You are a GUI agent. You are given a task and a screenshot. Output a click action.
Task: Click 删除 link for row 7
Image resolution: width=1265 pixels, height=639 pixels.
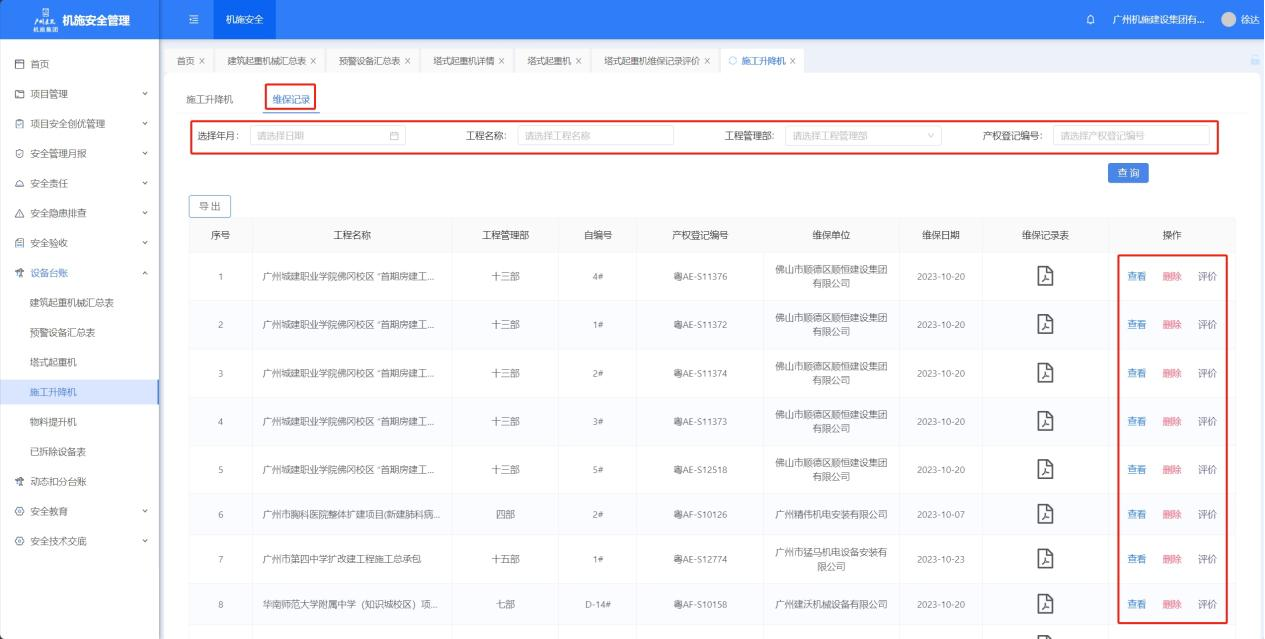click(x=1171, y=559)
